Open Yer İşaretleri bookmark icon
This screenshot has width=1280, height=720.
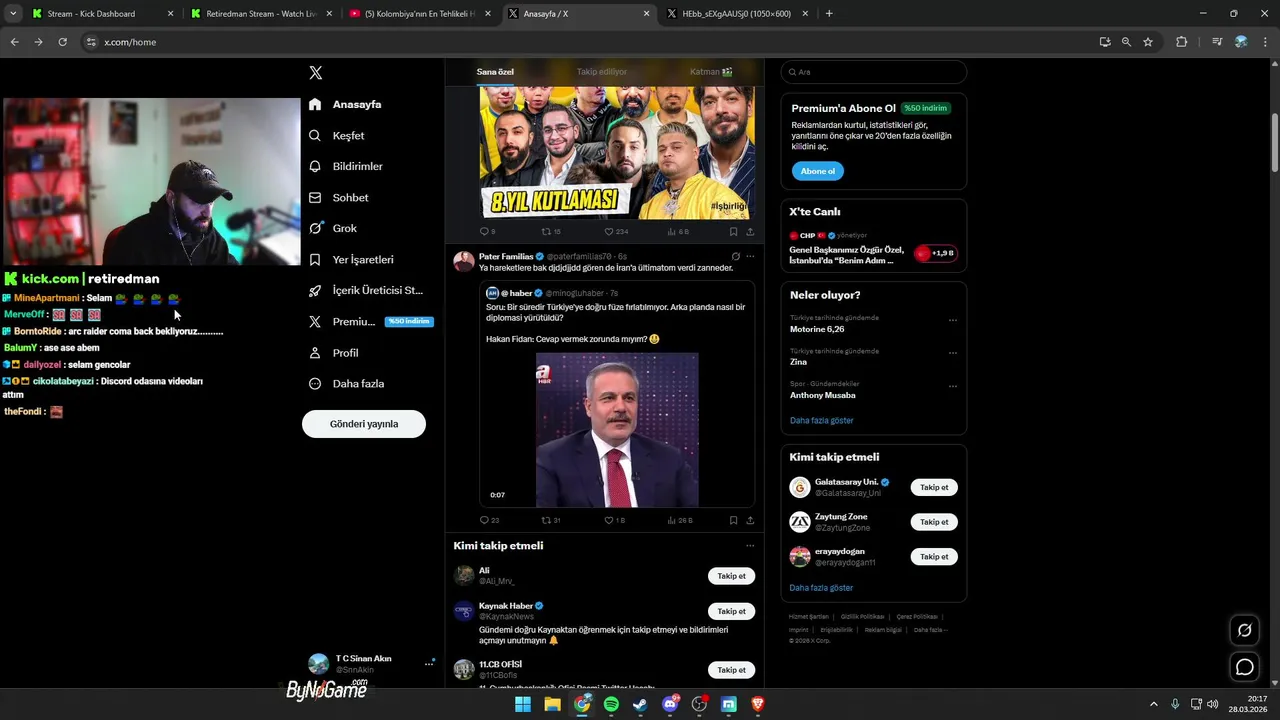(315, 260)
